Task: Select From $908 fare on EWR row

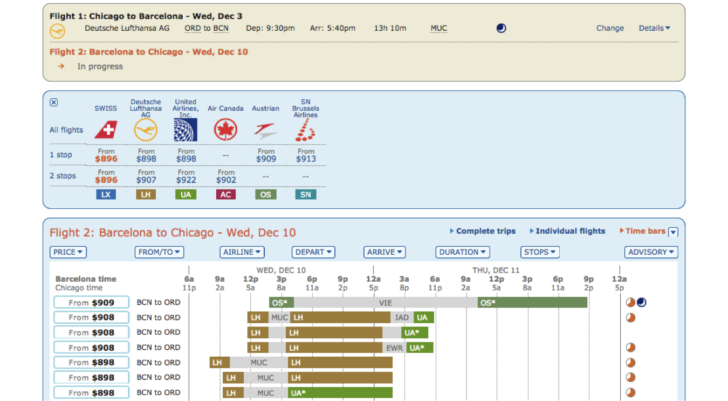Action: click(91, 347)
